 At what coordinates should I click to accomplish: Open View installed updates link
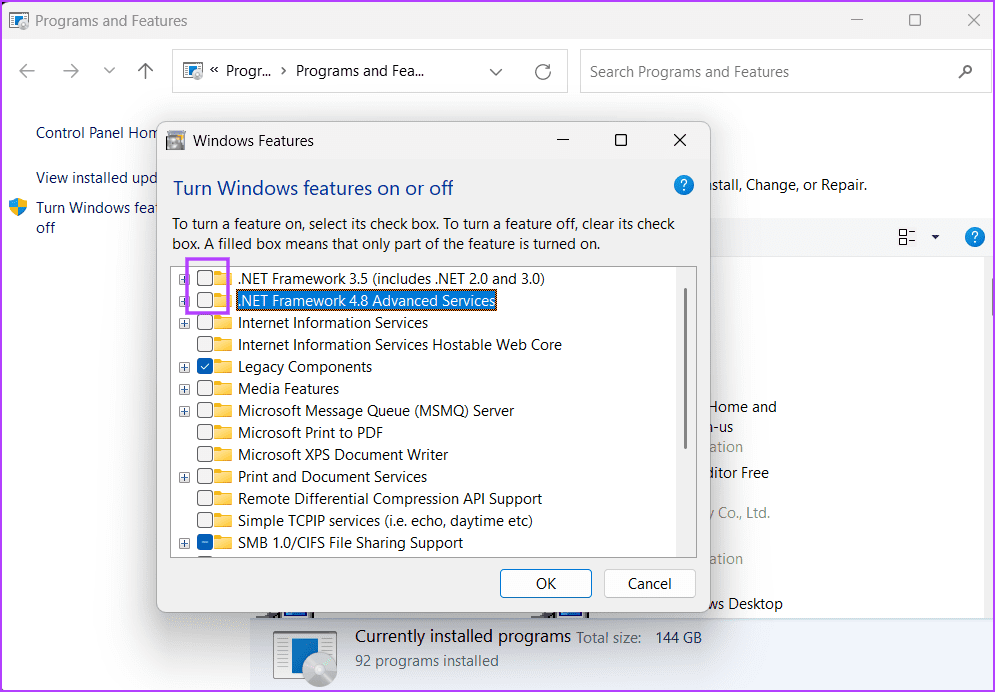tap(96, 178)
